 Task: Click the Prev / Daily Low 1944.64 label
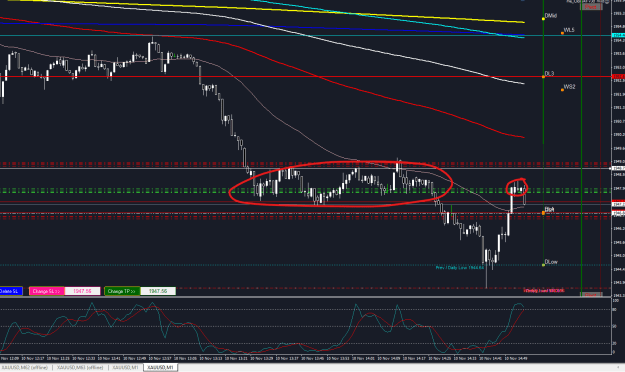click(x=460, y=268)
